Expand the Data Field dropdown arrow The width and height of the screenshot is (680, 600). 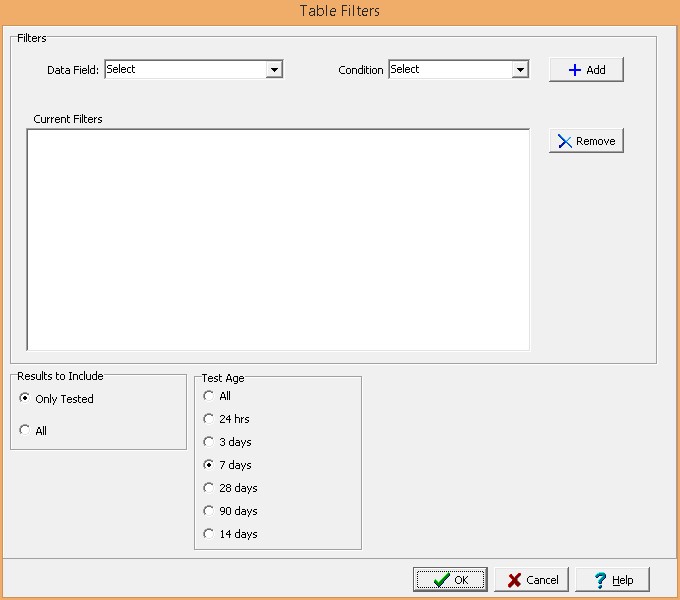click(x=274, y=70)
